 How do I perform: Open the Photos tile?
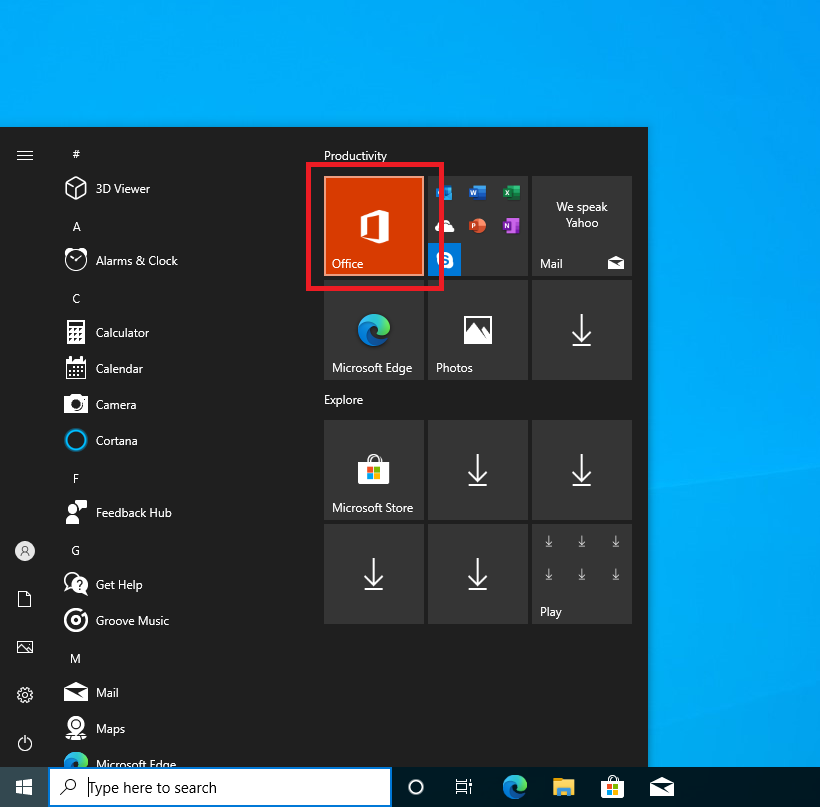(477, 330)
